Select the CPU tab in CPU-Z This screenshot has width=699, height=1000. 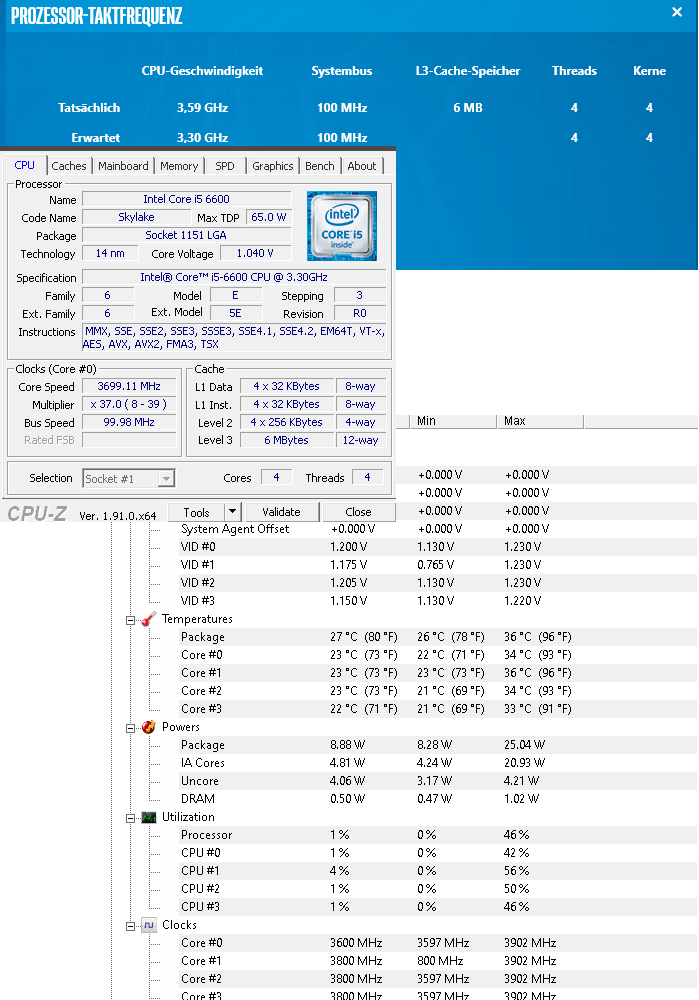(x=24, y=165)
